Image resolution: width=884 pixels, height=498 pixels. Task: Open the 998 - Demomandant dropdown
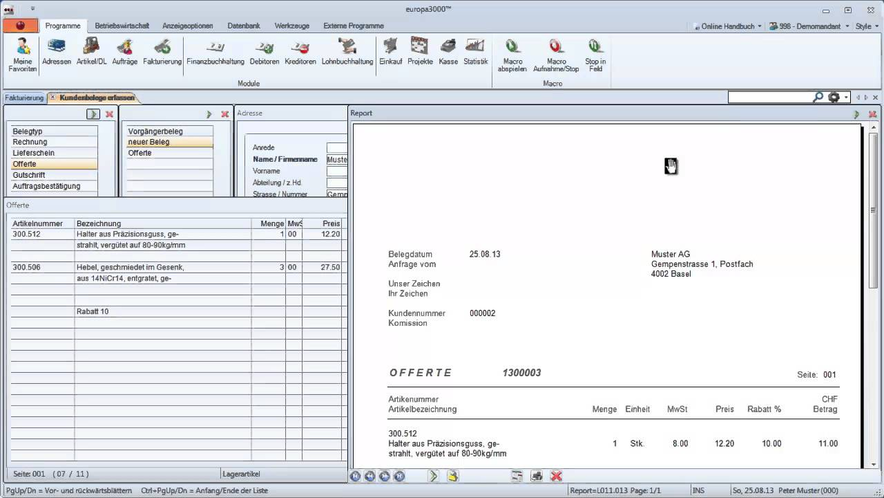click(808, 26)
